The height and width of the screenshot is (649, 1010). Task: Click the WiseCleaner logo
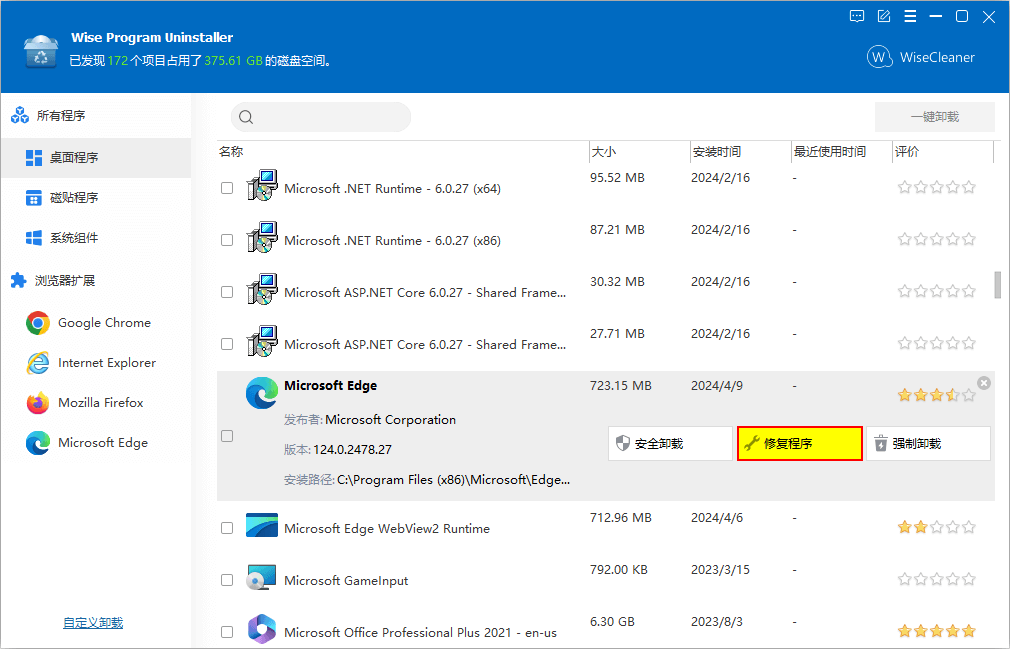921,57
